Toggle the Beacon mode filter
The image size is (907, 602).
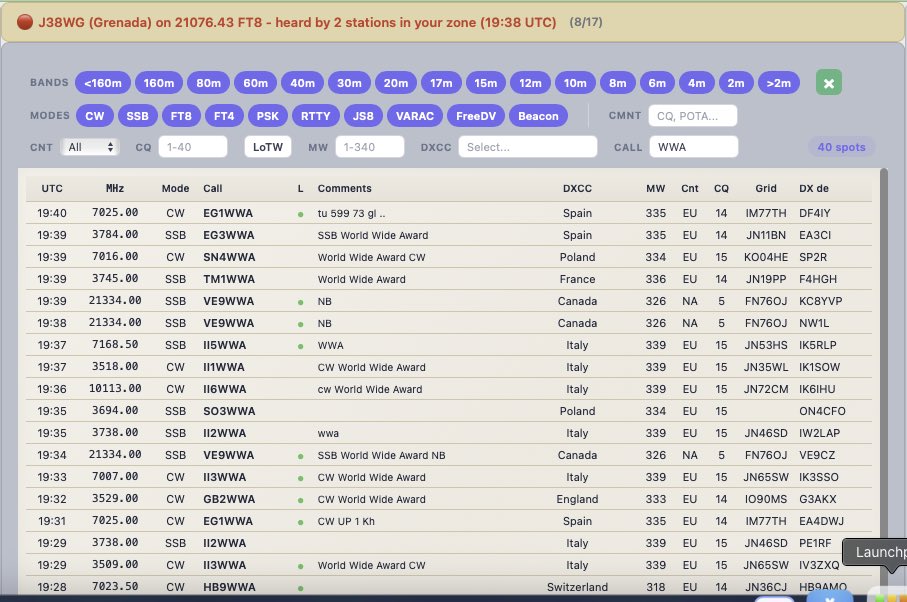pyautogui.click(x=538, y=116)
